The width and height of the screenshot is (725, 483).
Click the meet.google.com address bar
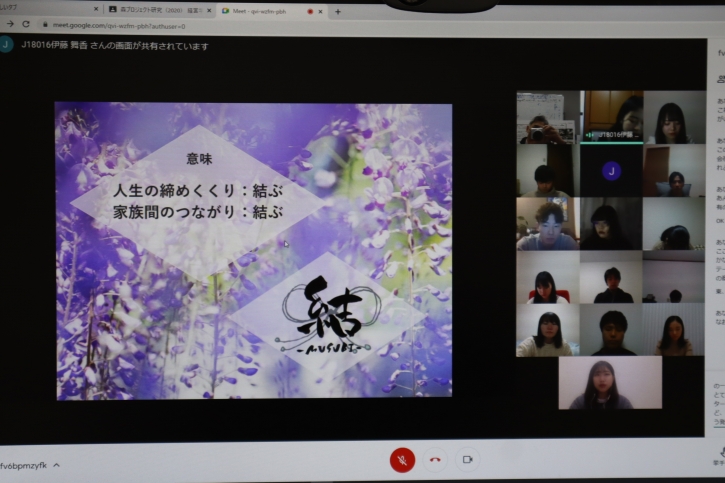click(x=119, y=26)
